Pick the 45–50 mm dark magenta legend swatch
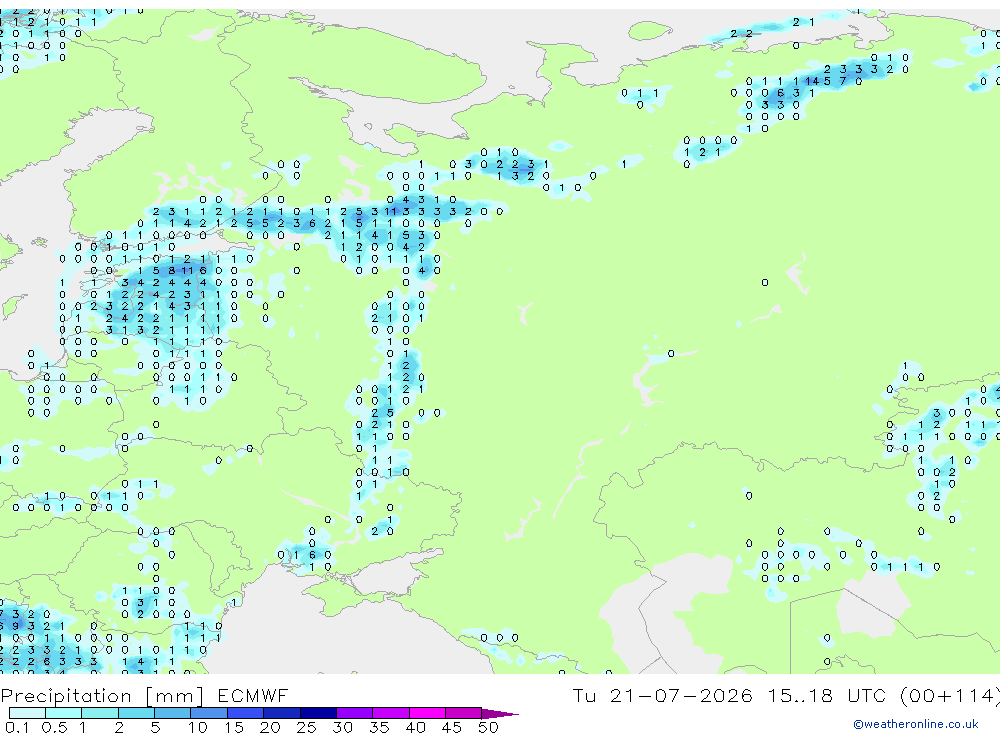Image resolution: width=1000 pixels, height=733 pixels. click(463, 713)
